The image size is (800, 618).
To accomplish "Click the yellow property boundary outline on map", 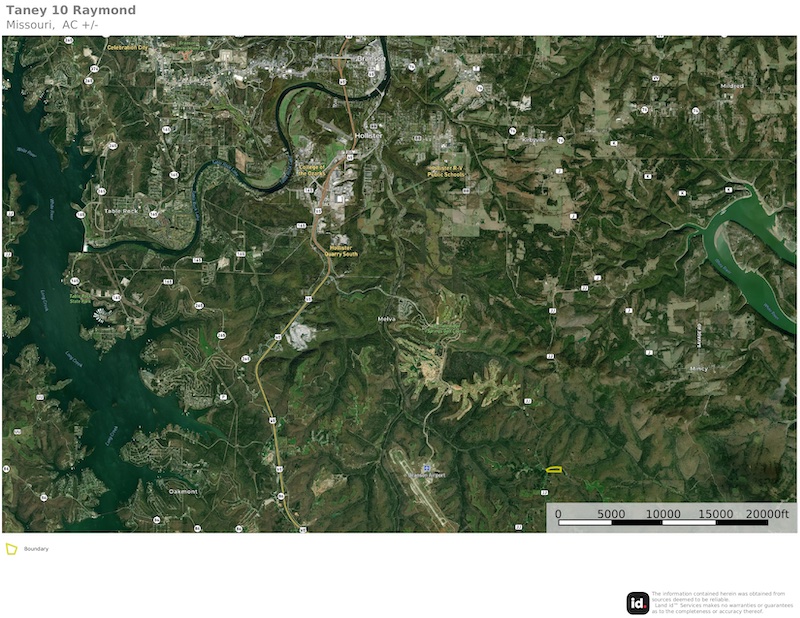I will [554, 469].
